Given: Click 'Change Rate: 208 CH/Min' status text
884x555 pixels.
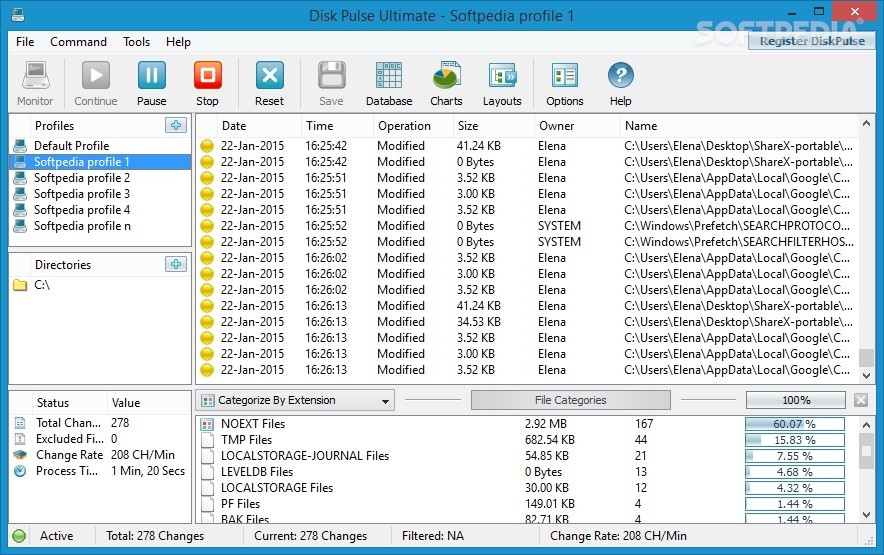Looking at the screenshot, I should [618, 536].
